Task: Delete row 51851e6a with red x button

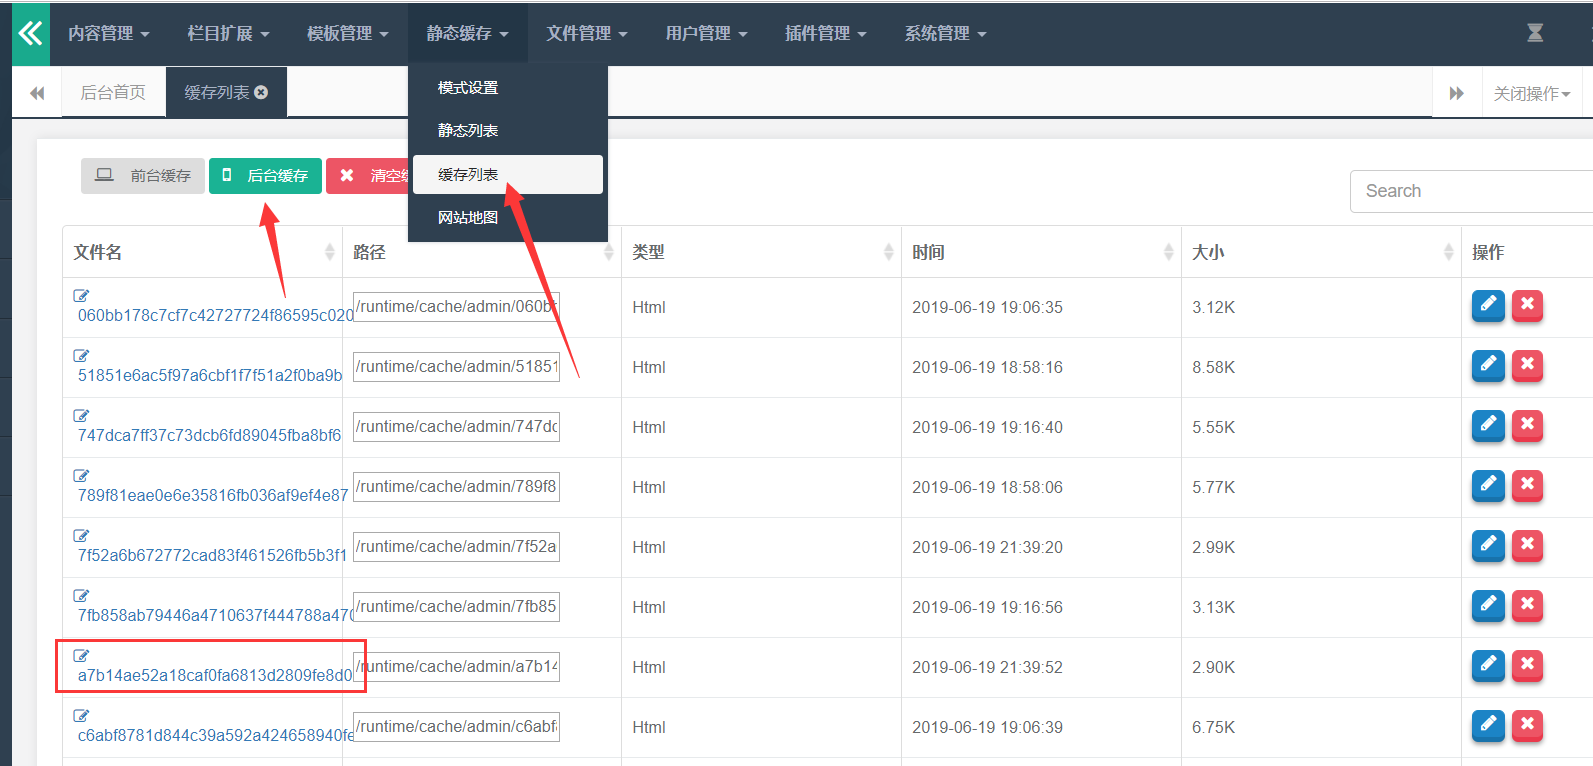Action: coord(1527,366)
